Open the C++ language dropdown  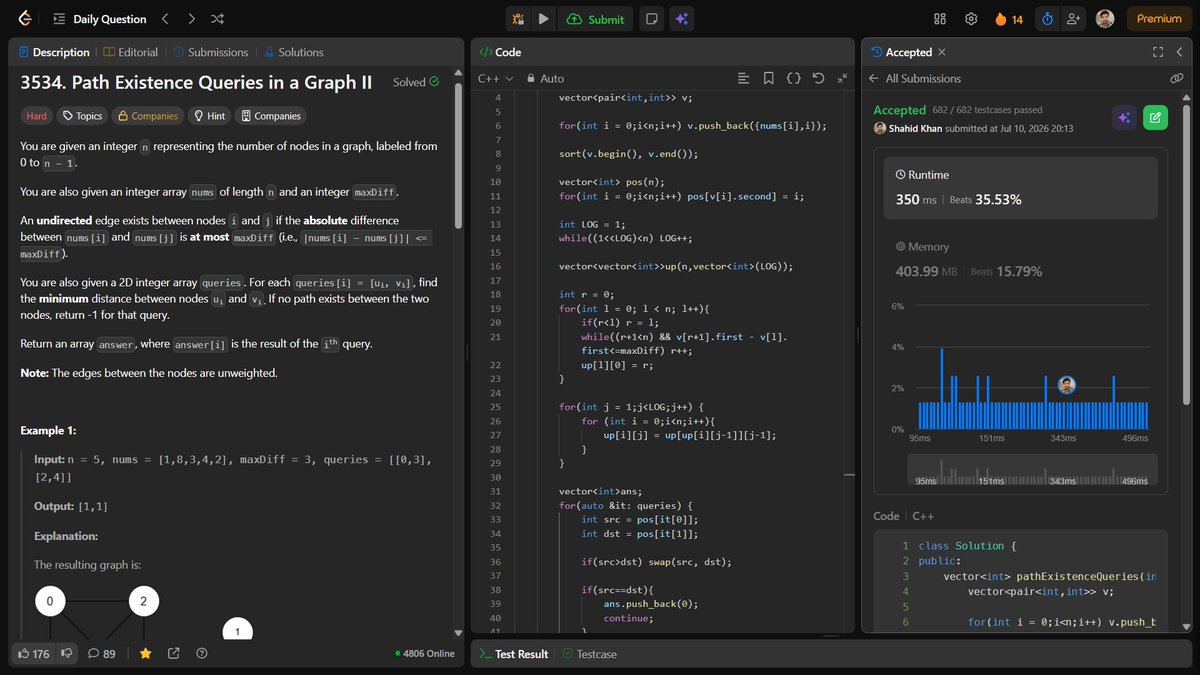495,78
